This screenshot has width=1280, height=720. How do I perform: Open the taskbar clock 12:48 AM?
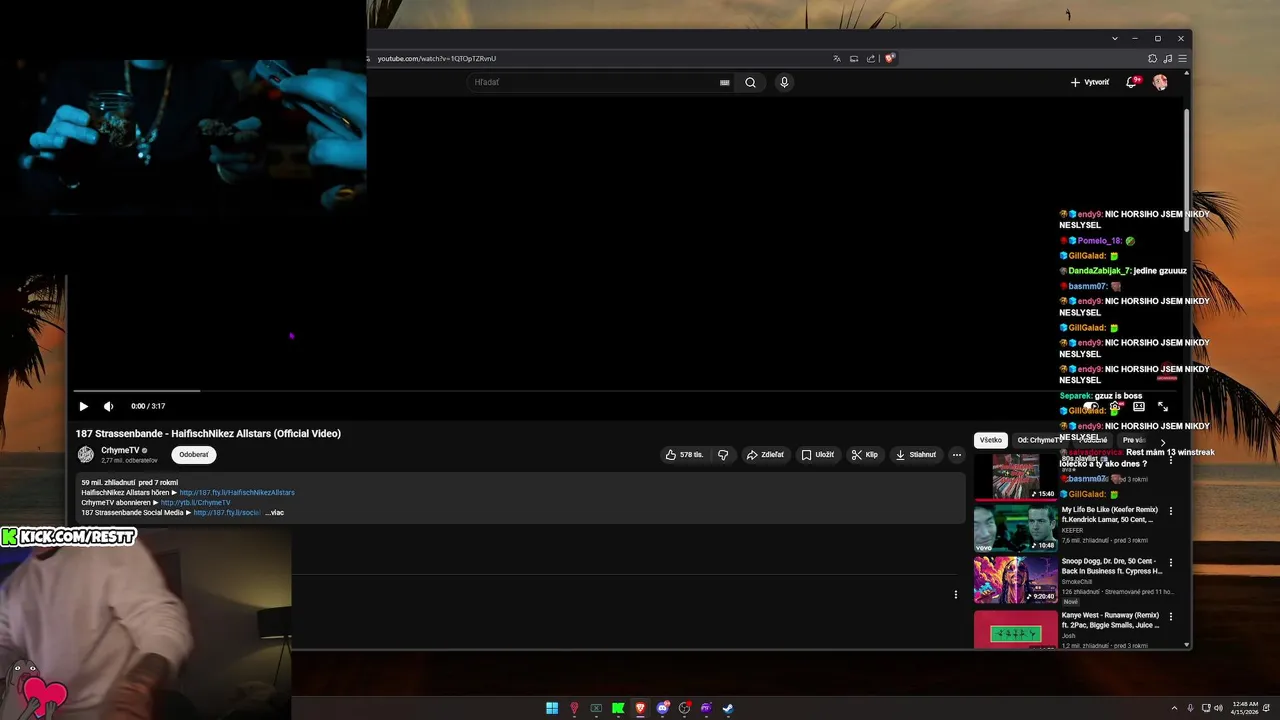tap(1246, 708)
